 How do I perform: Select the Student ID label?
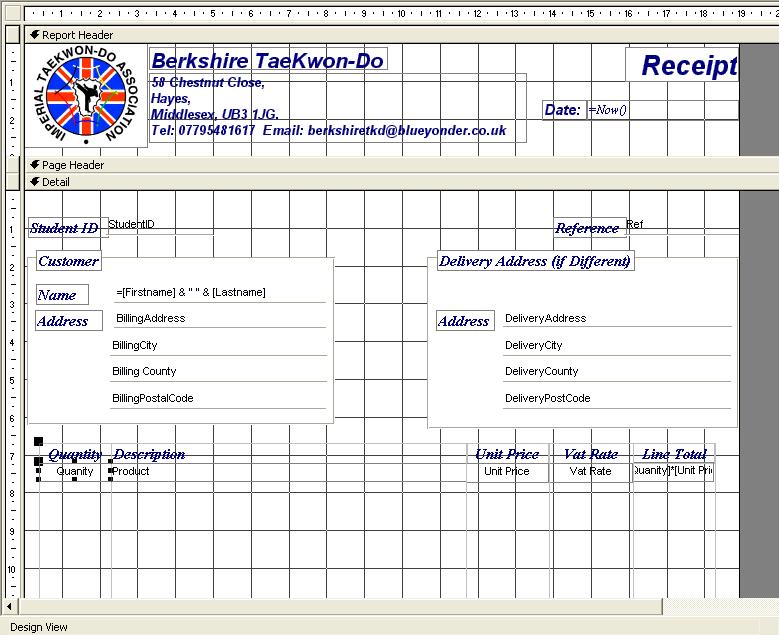click(x=68, y=228)
